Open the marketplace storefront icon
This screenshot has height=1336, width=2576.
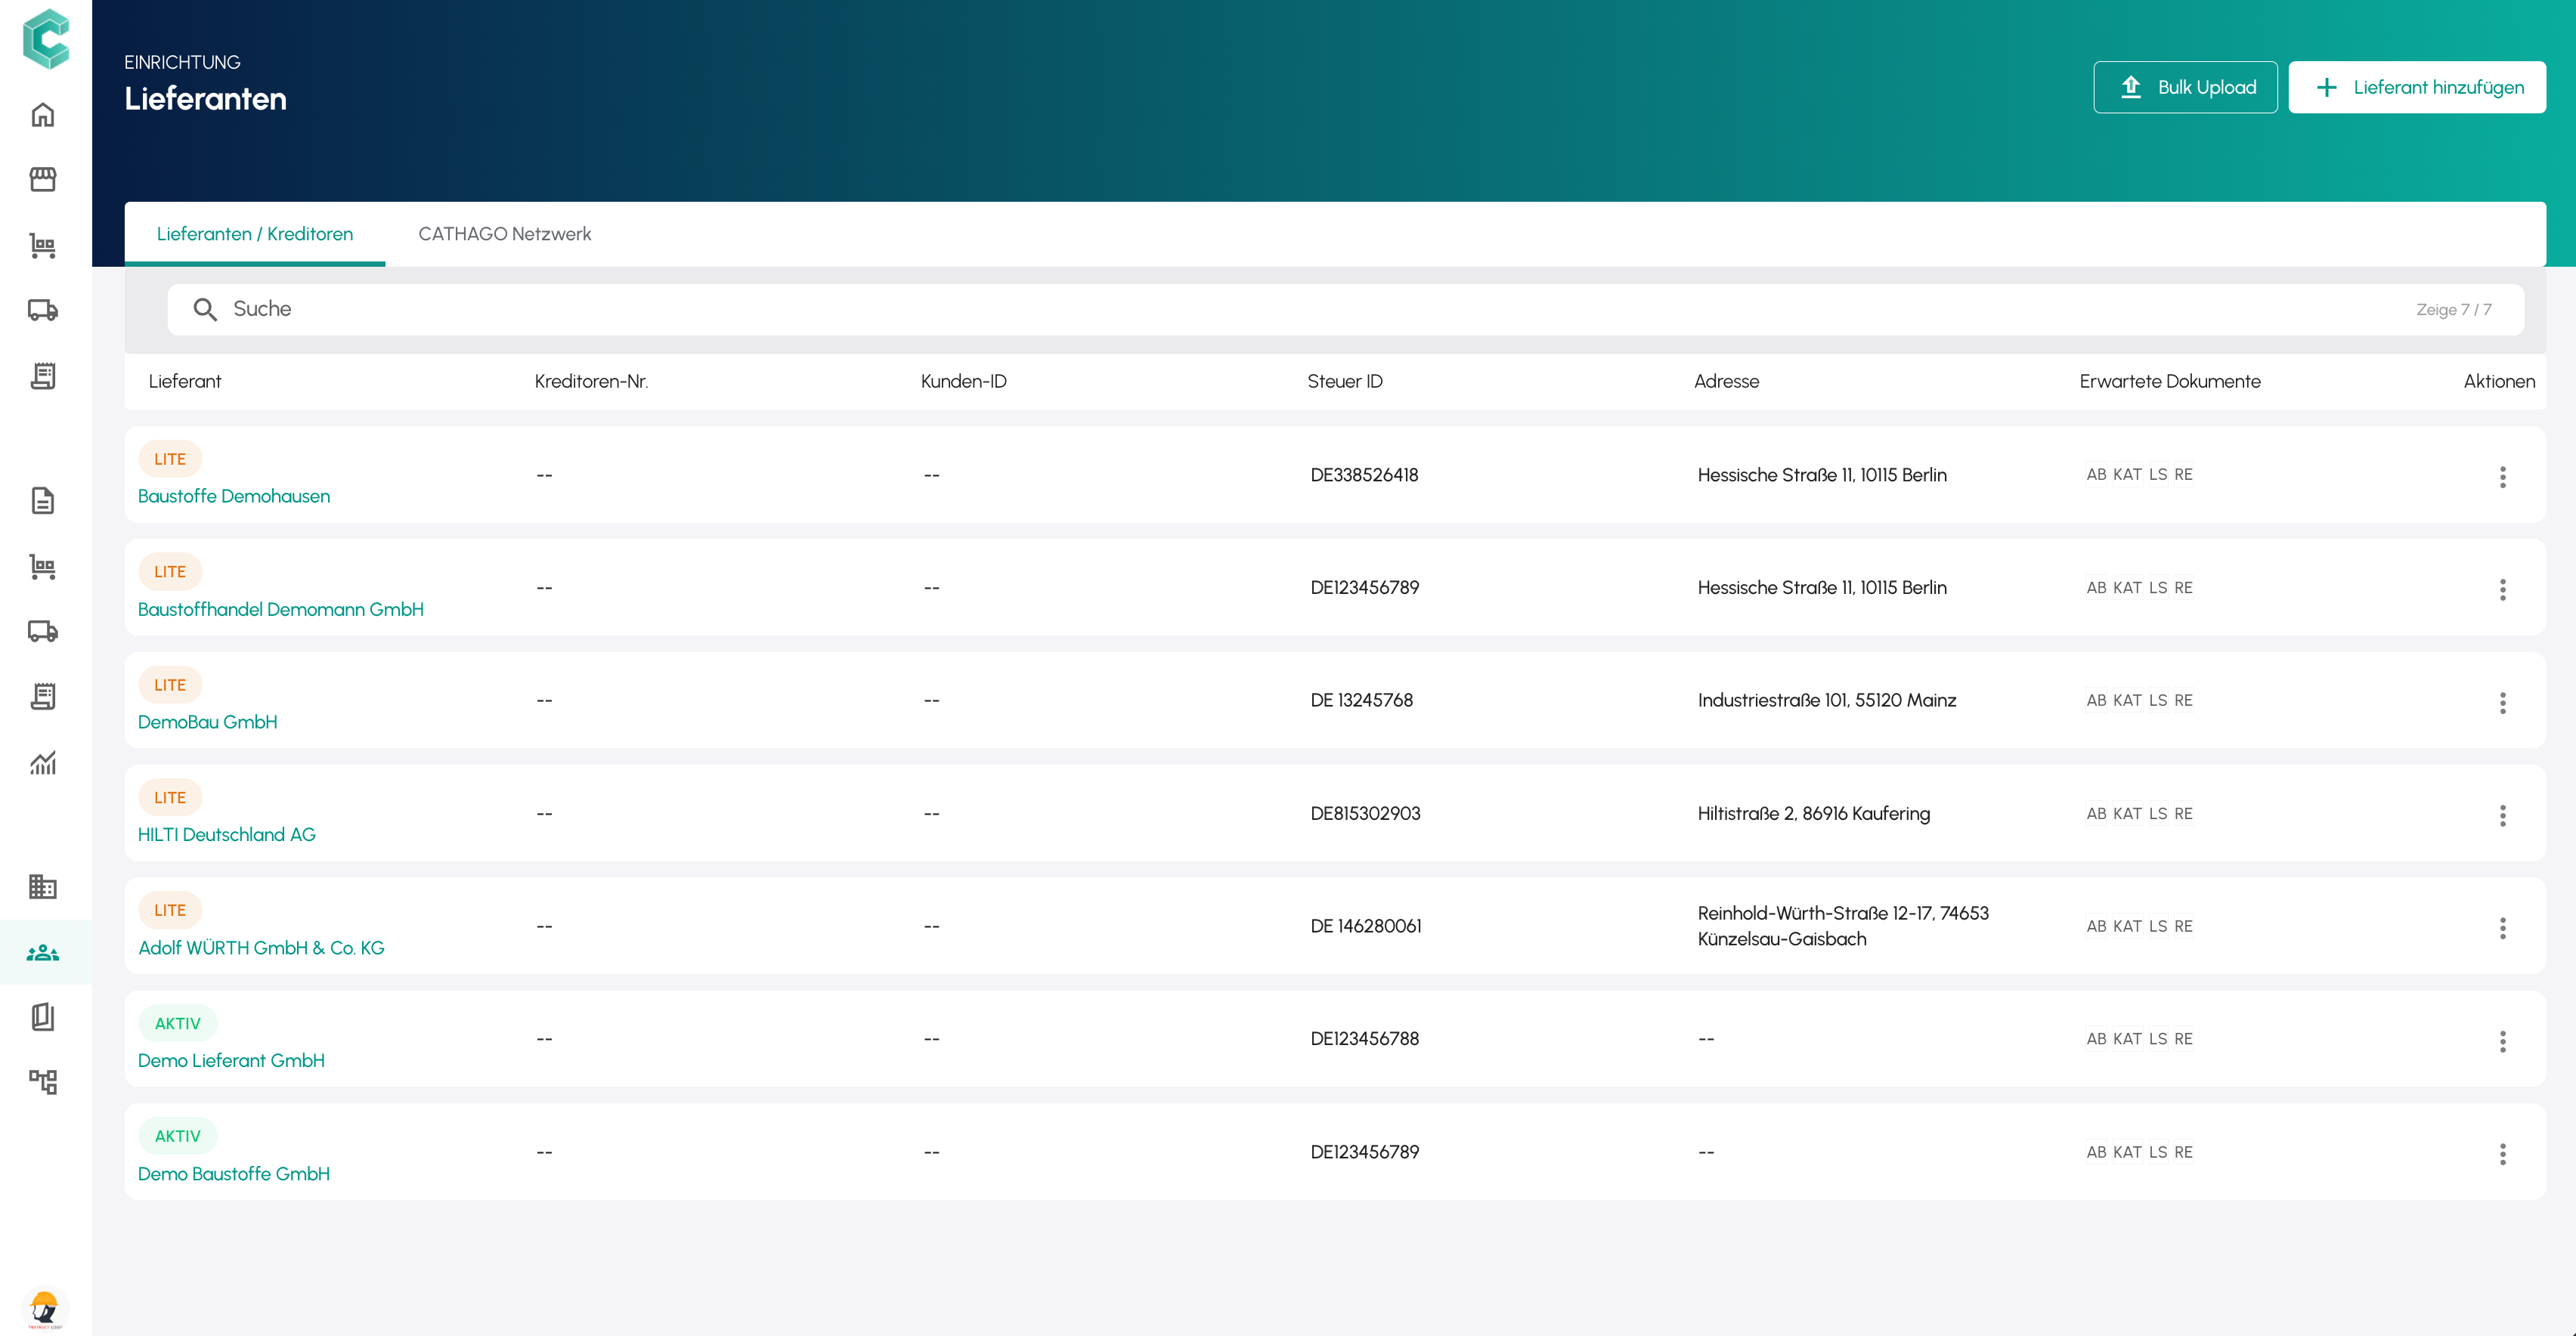click(43, 179)
